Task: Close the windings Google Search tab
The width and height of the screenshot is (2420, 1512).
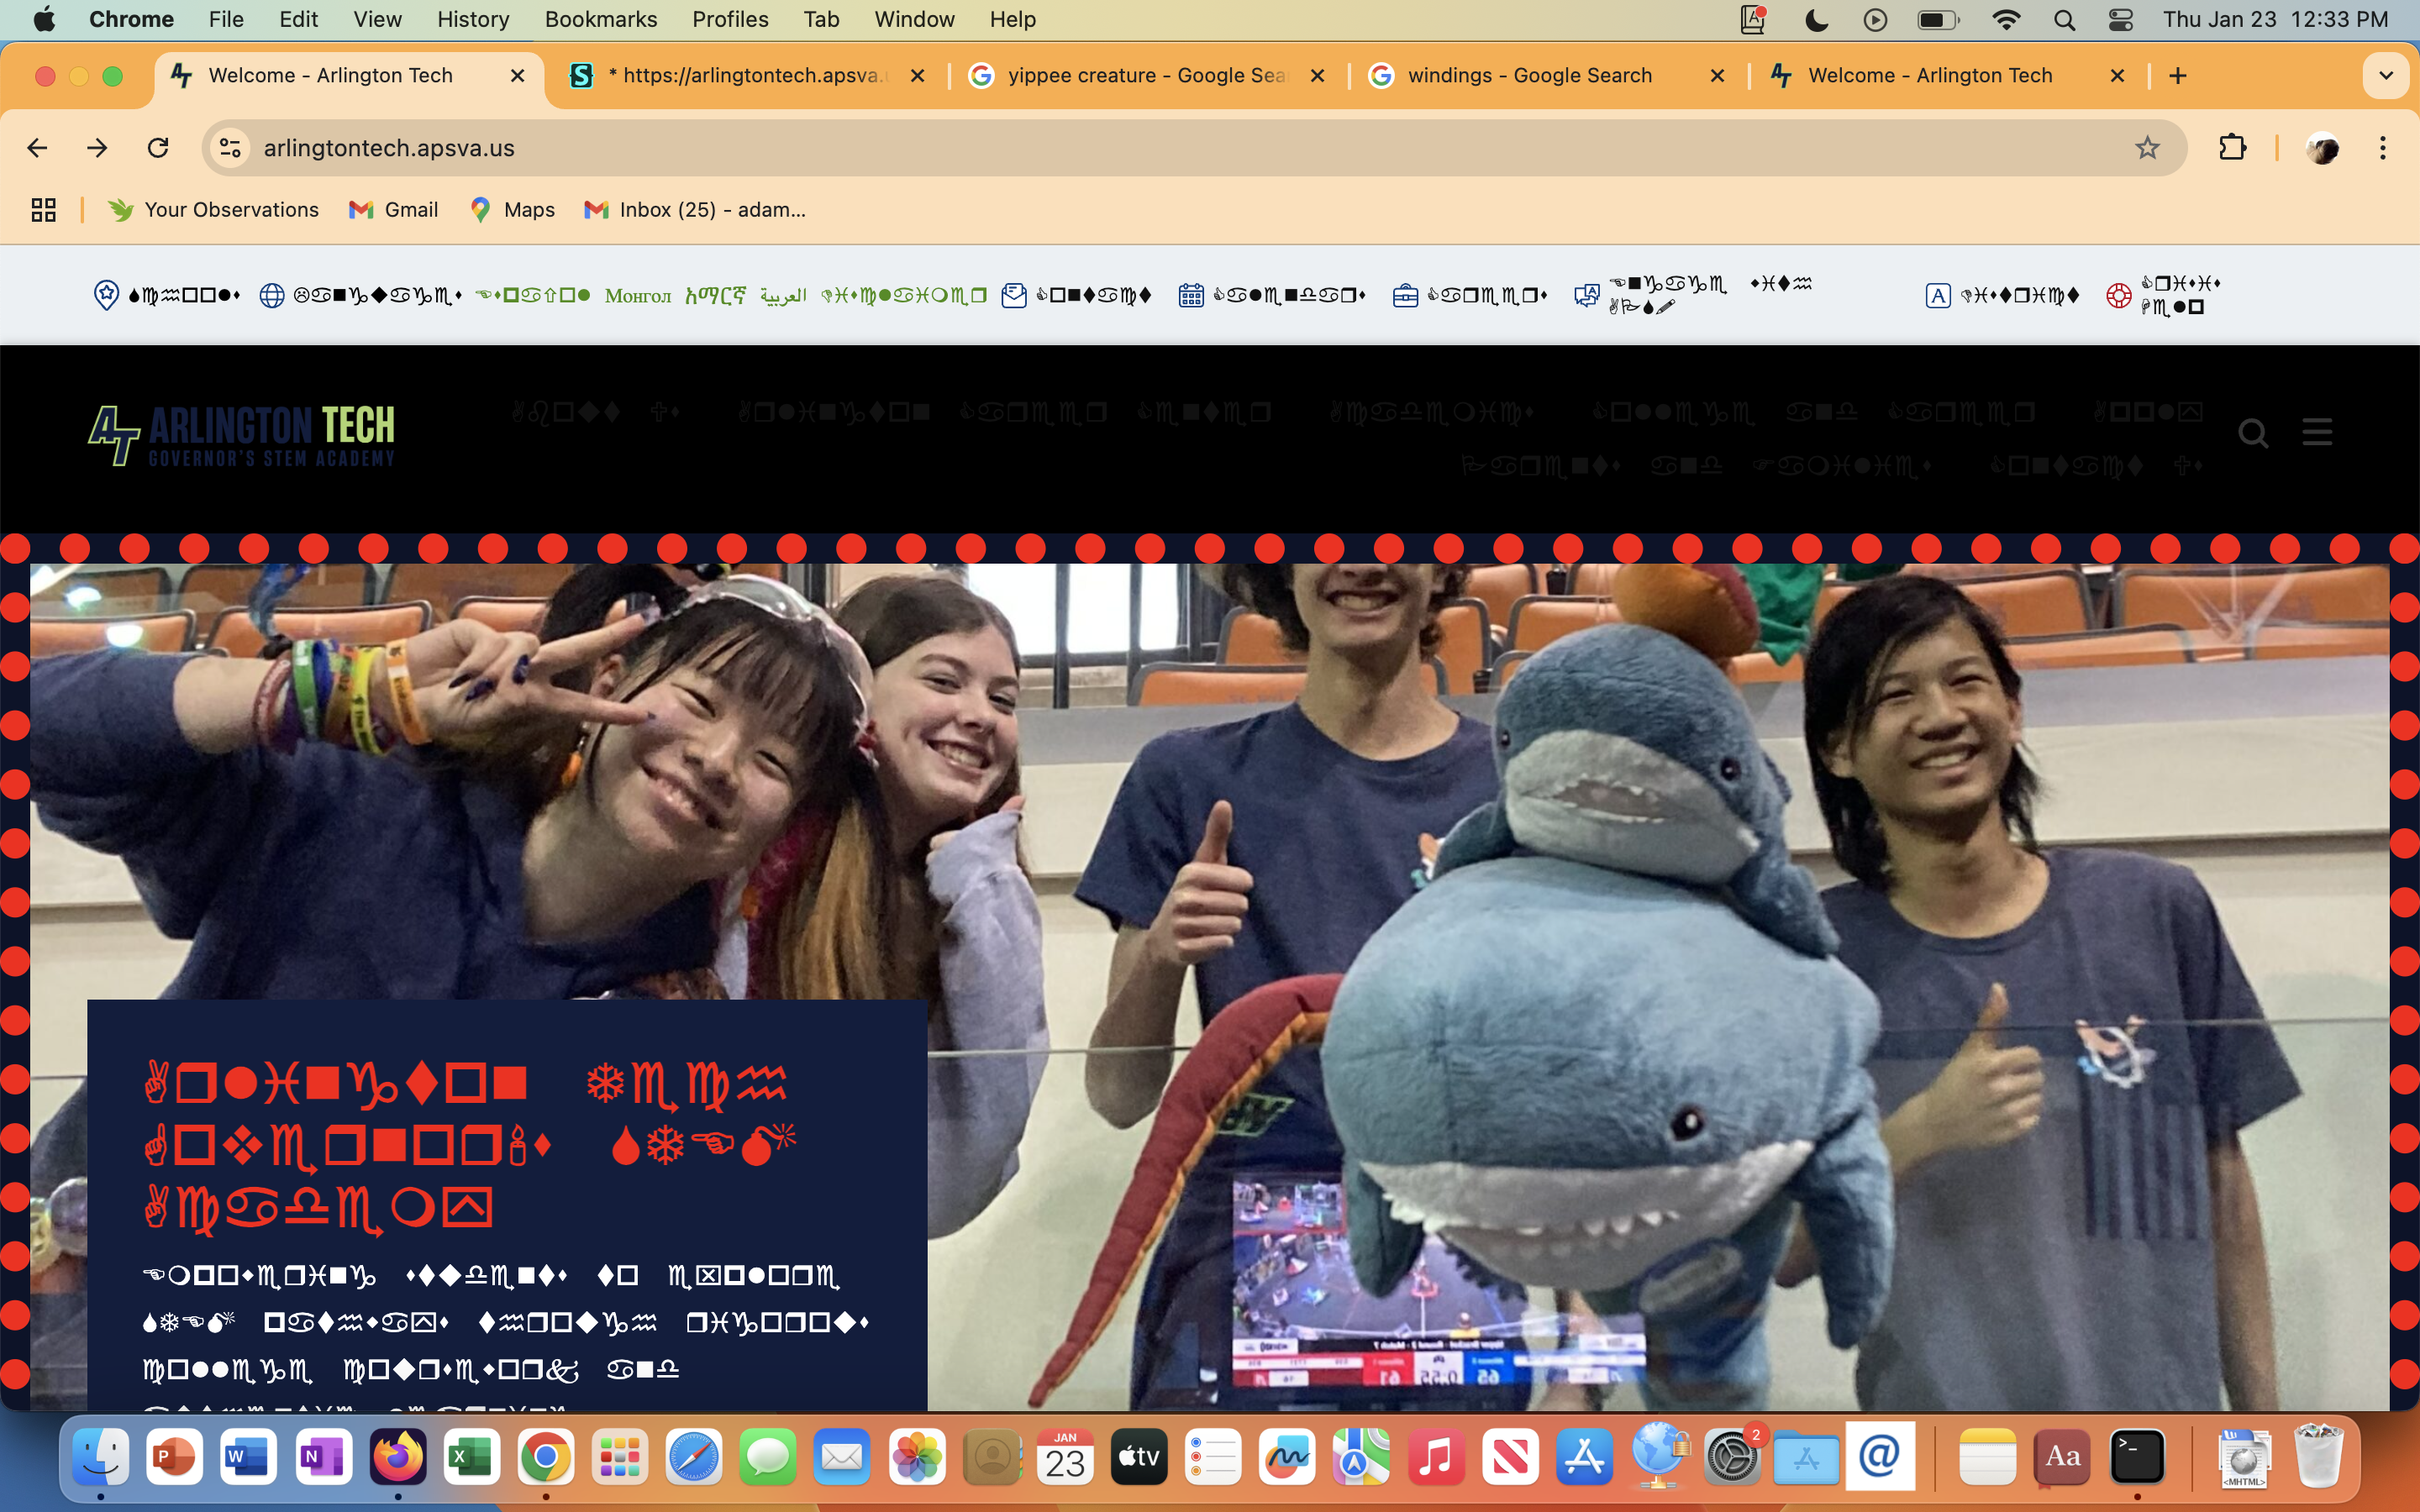Action: pyautogui.click(x=1717, y=76)
